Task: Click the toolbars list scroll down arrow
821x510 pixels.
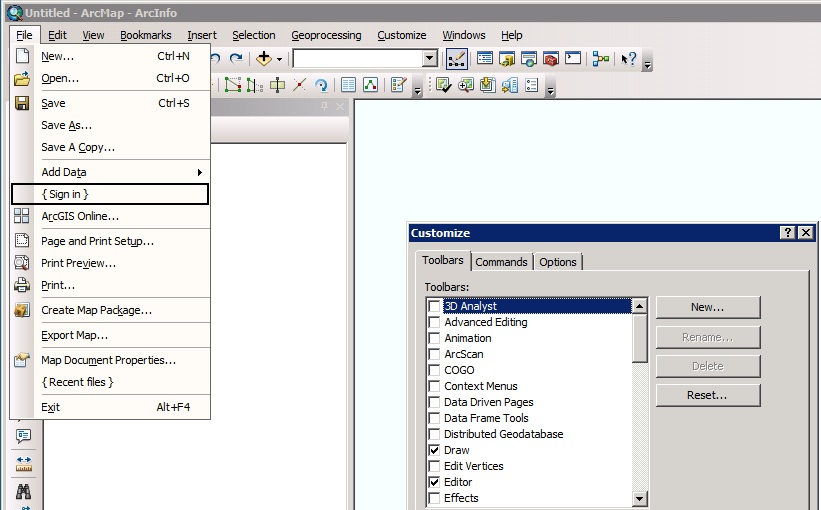Action: [640, 498]
